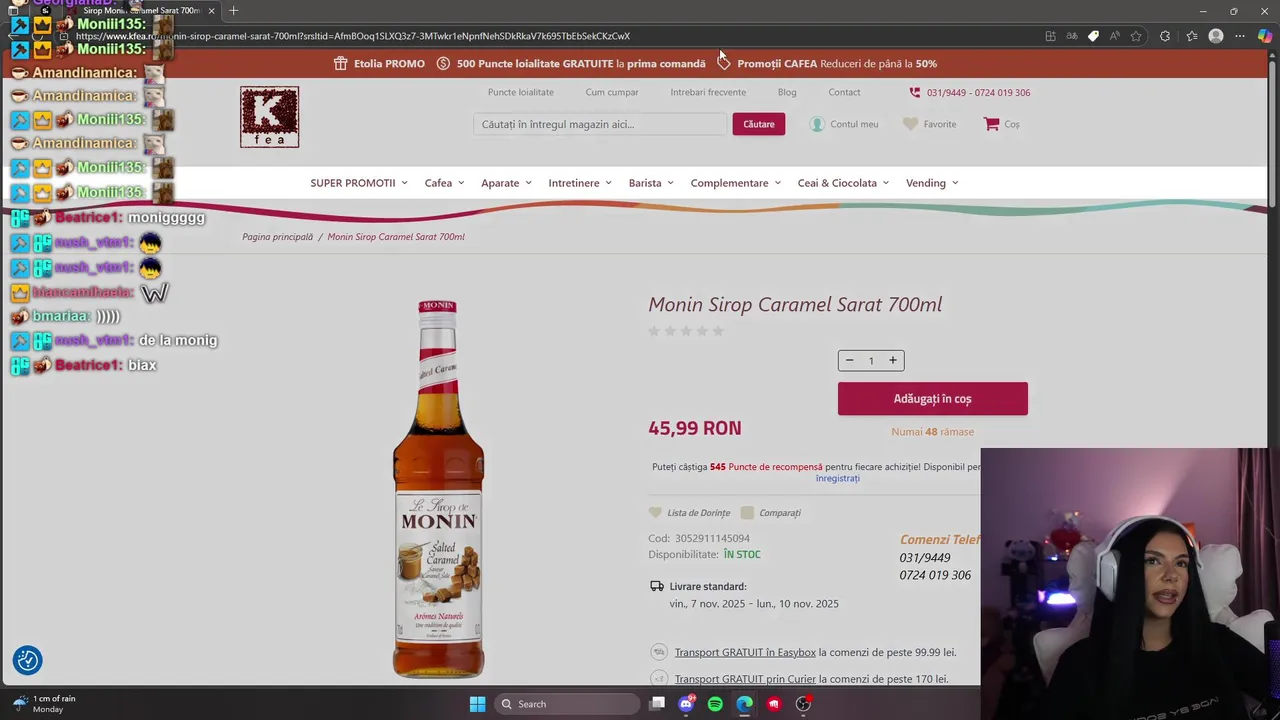The width and height of the screenshot is (1280, 720).
Task: Increase quantity with plus button
Action: tap(893, 360)
